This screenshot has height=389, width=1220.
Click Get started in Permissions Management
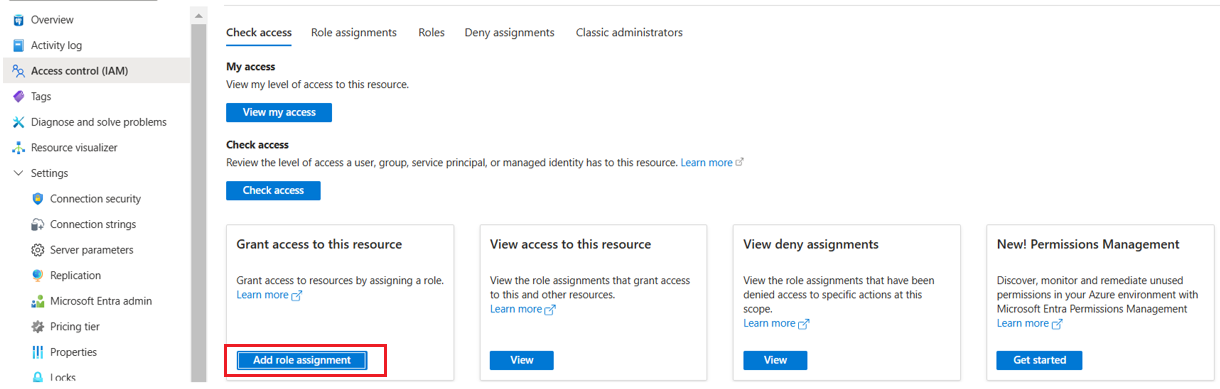coord(1039,361)
